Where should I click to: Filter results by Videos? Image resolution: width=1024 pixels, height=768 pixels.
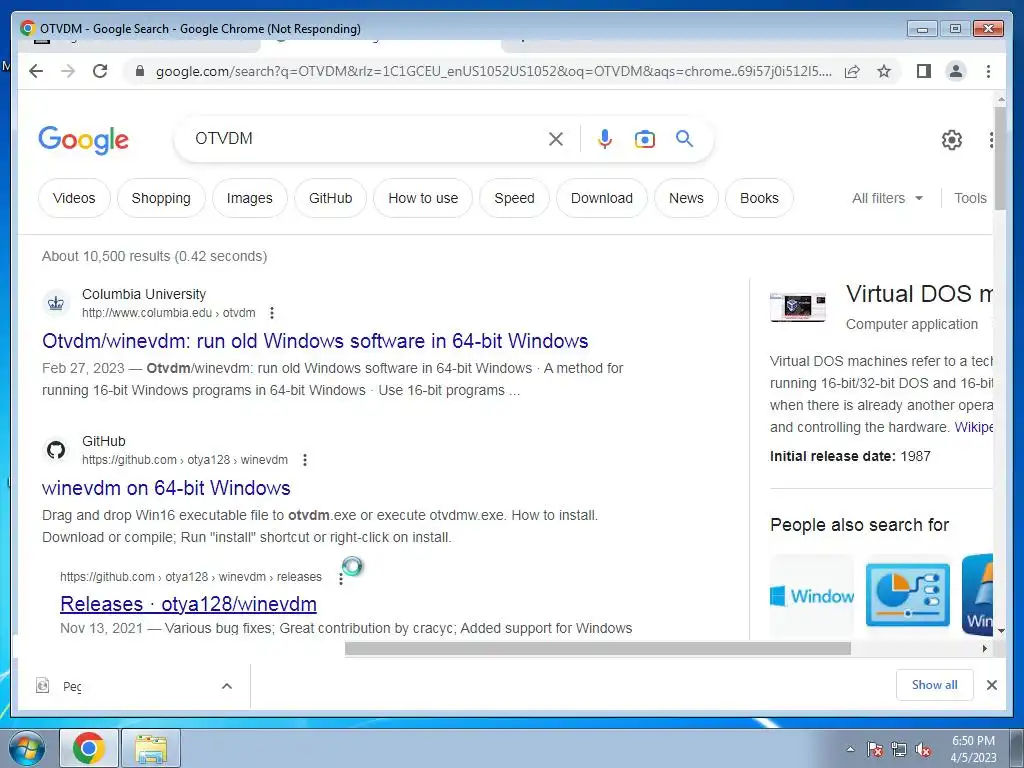click(74, 198)
